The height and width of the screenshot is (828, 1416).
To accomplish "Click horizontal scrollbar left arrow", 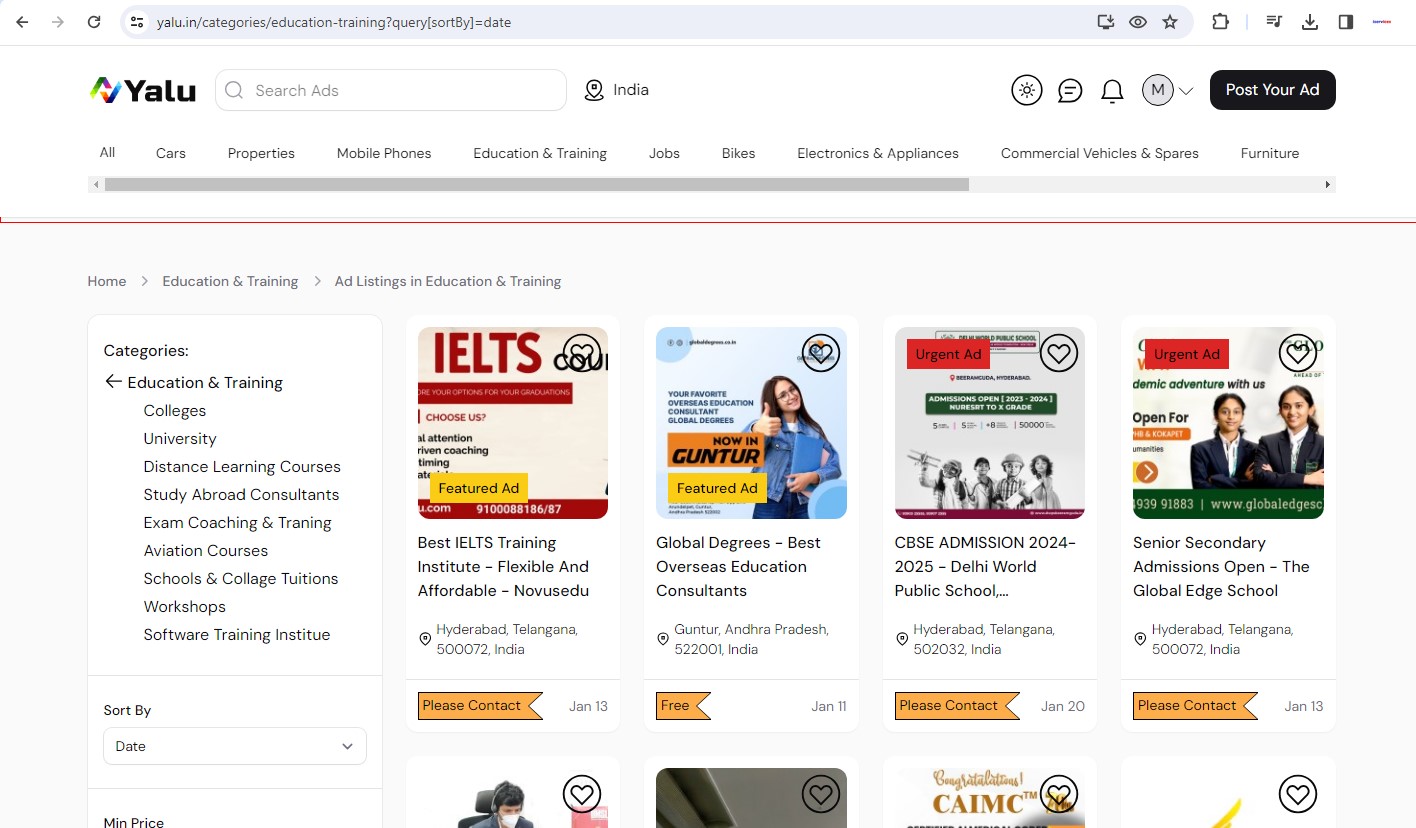I will [96, 184].
